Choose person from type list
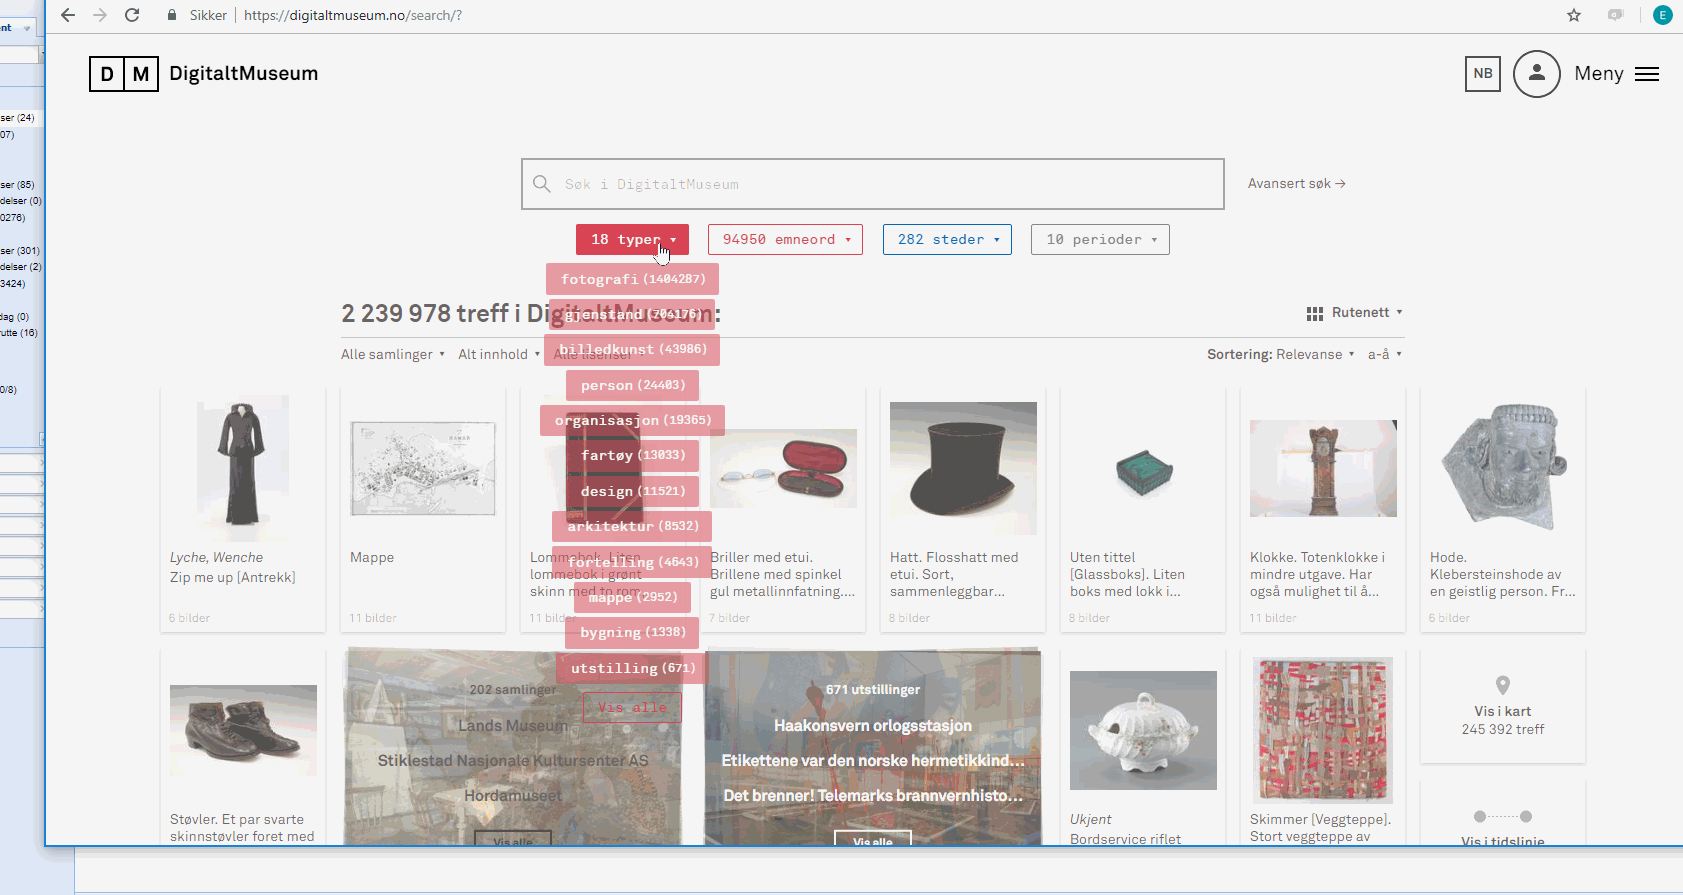This screenshot has width=1683, height=895. pos(632,385)
